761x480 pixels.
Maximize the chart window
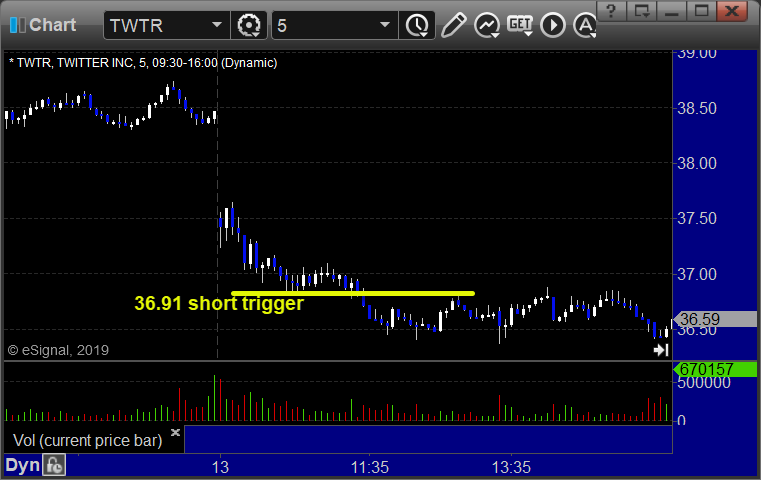(x=702, y=11)
